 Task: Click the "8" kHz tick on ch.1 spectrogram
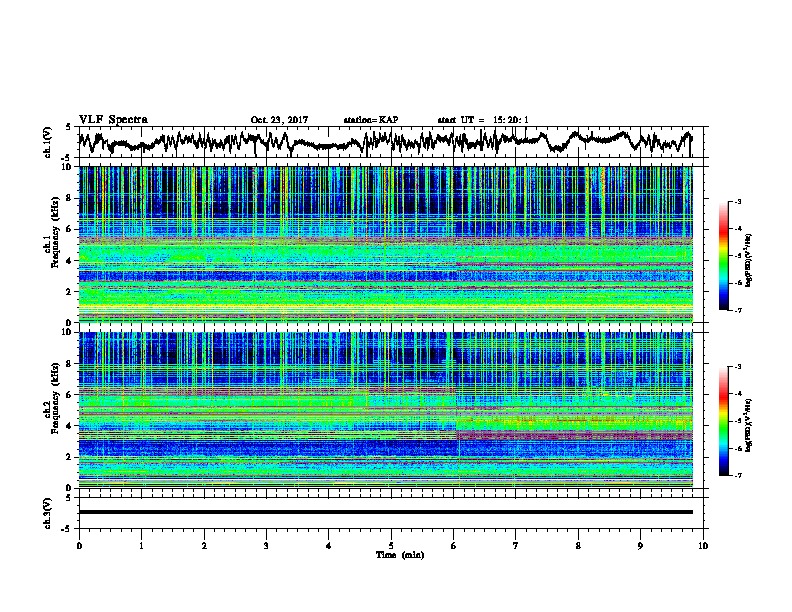70,198
